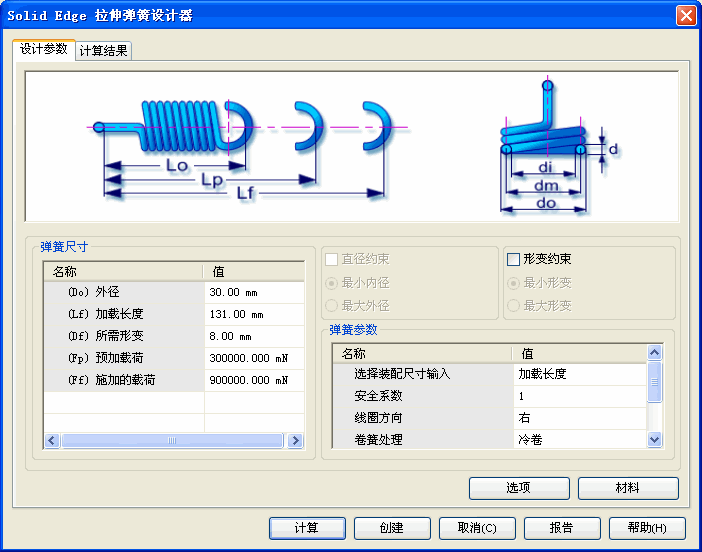The width and height of the screenshot is (702, 552).
Task: Select the 设计参数 tab
Action: [43, 49]
